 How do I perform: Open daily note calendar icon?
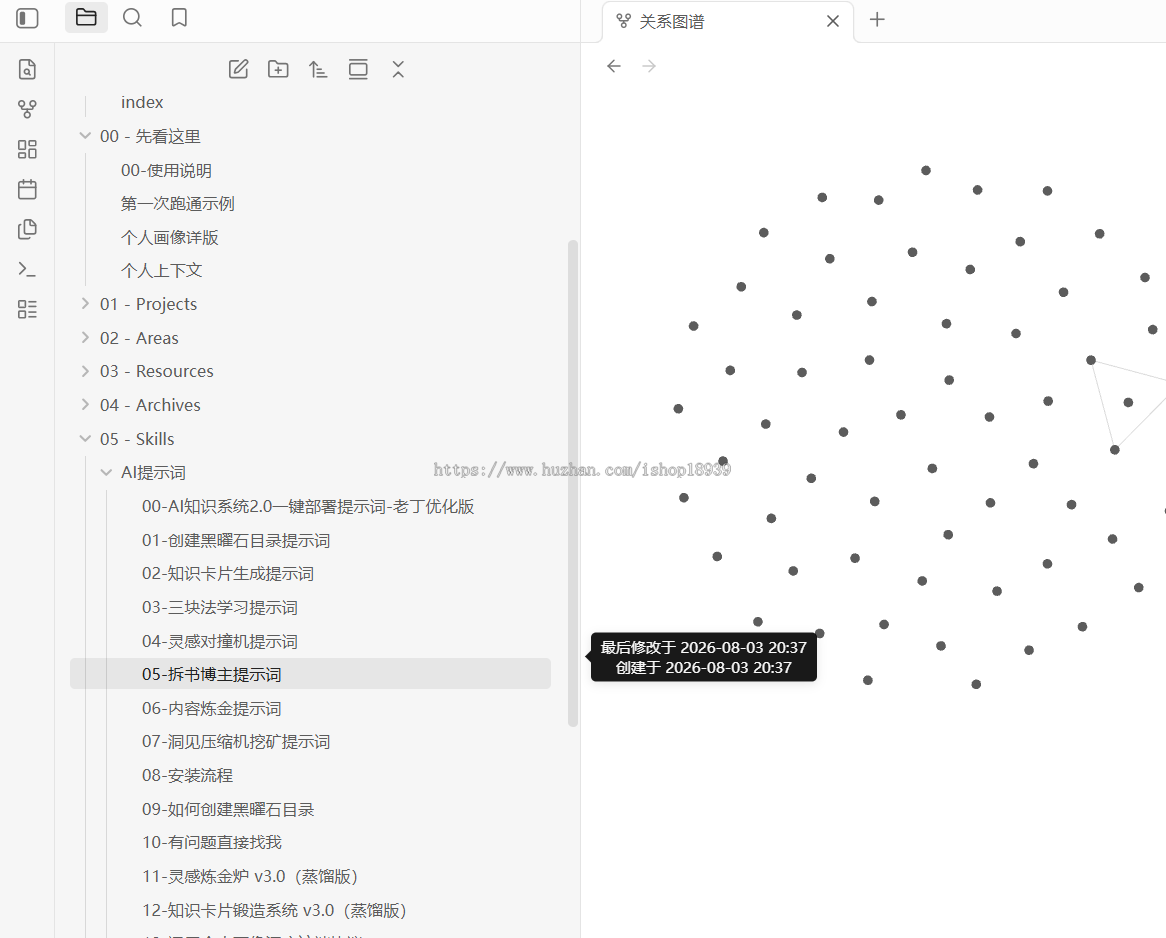(28, 189)
